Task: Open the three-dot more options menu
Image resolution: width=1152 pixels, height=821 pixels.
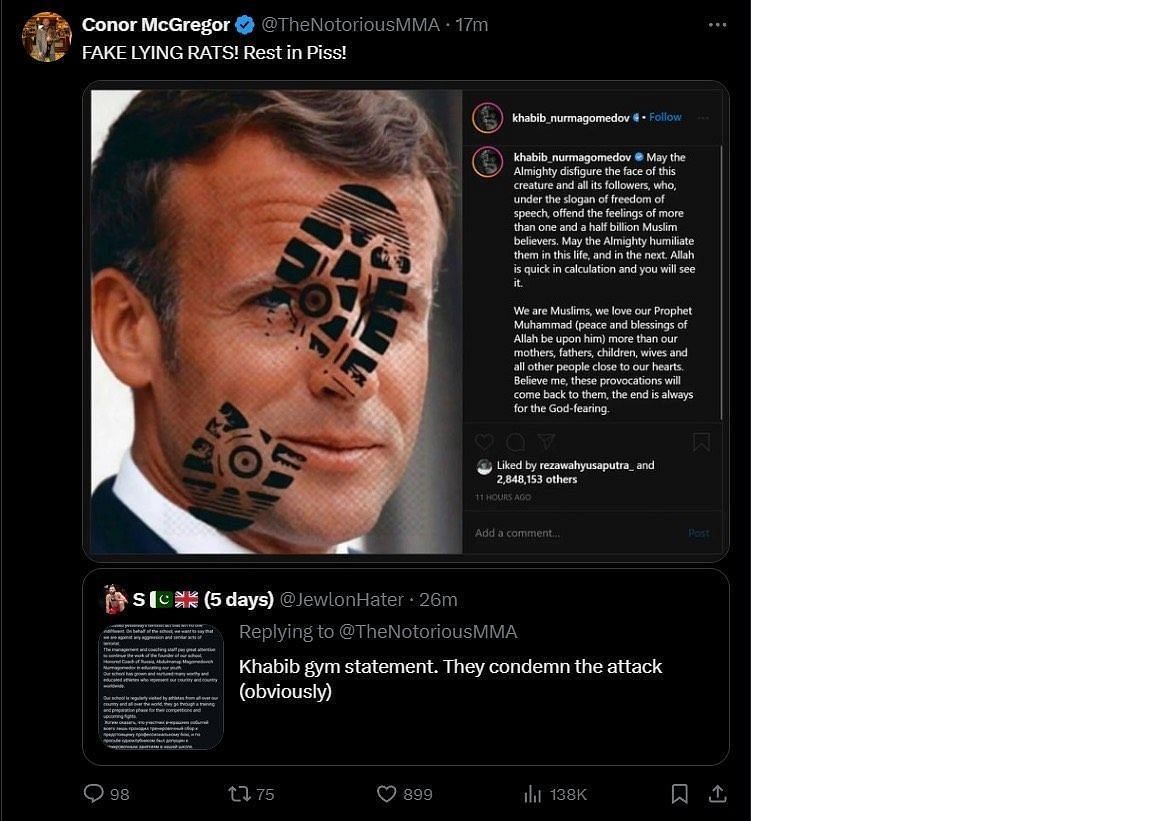Action: (717, 25)
